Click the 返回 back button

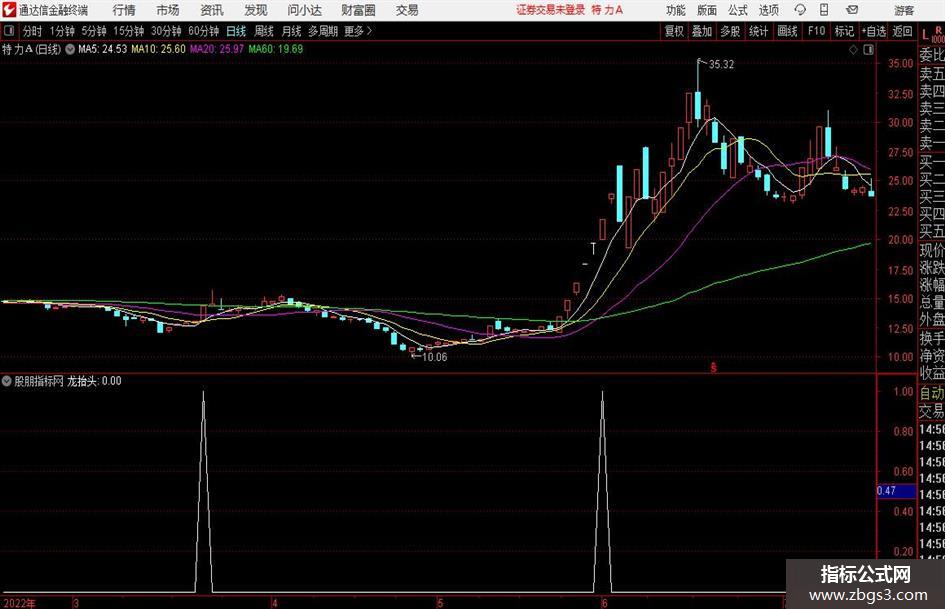coord(902,31)
